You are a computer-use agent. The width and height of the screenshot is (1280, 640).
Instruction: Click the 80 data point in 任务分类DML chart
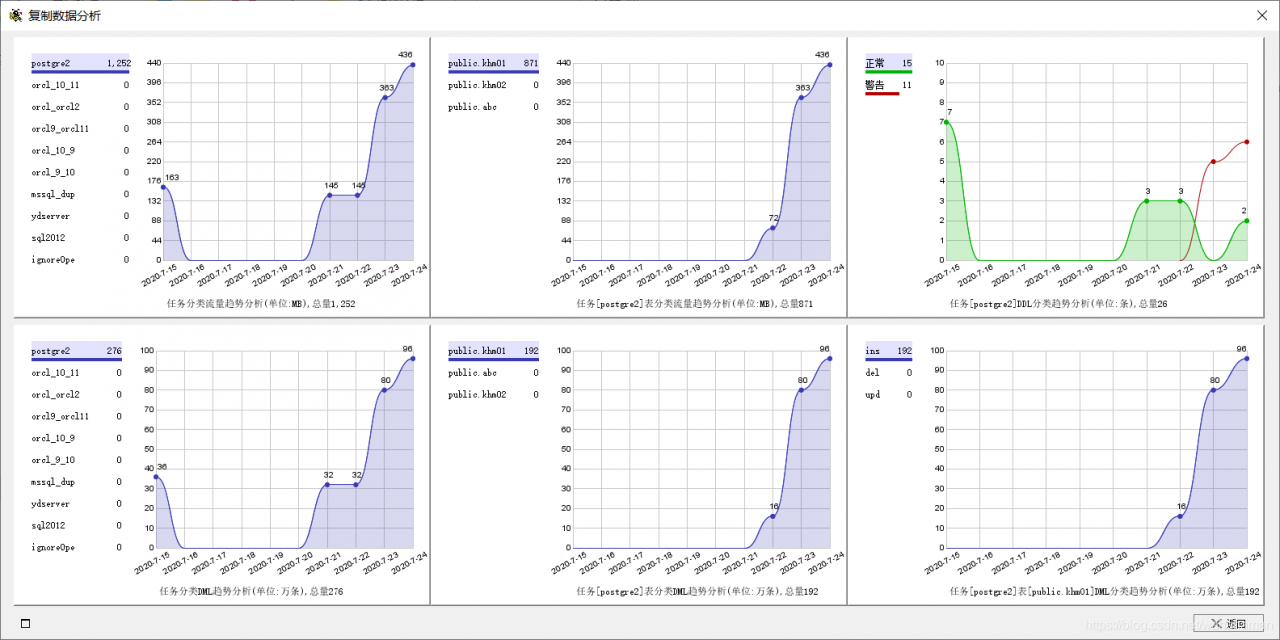click(x=384, y=390)
